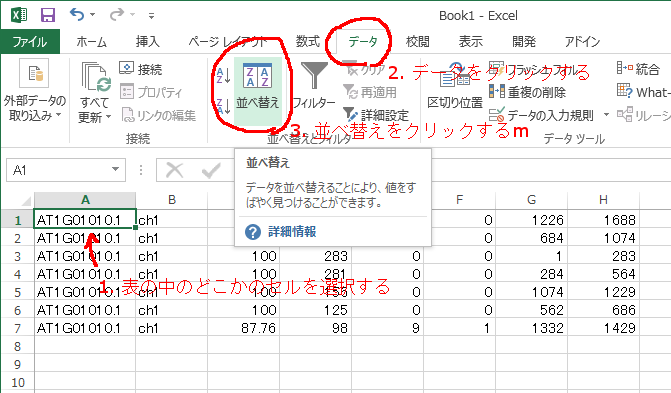Expand the データの入力規則 dropdown arrow
Viewport: 671px width, 393px height.
606,115
